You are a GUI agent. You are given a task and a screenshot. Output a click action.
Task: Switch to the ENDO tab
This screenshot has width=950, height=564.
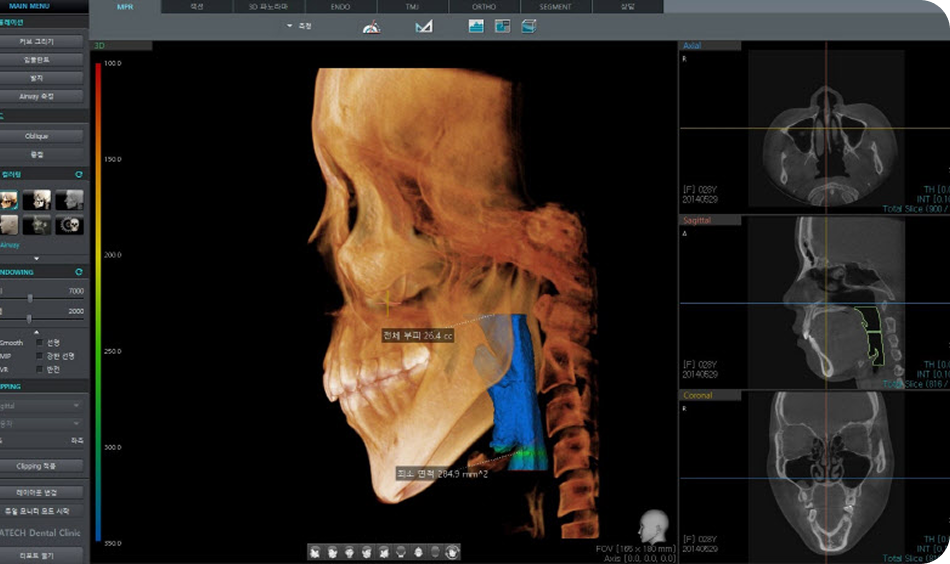pyautogui.click(x=340, y=7)
